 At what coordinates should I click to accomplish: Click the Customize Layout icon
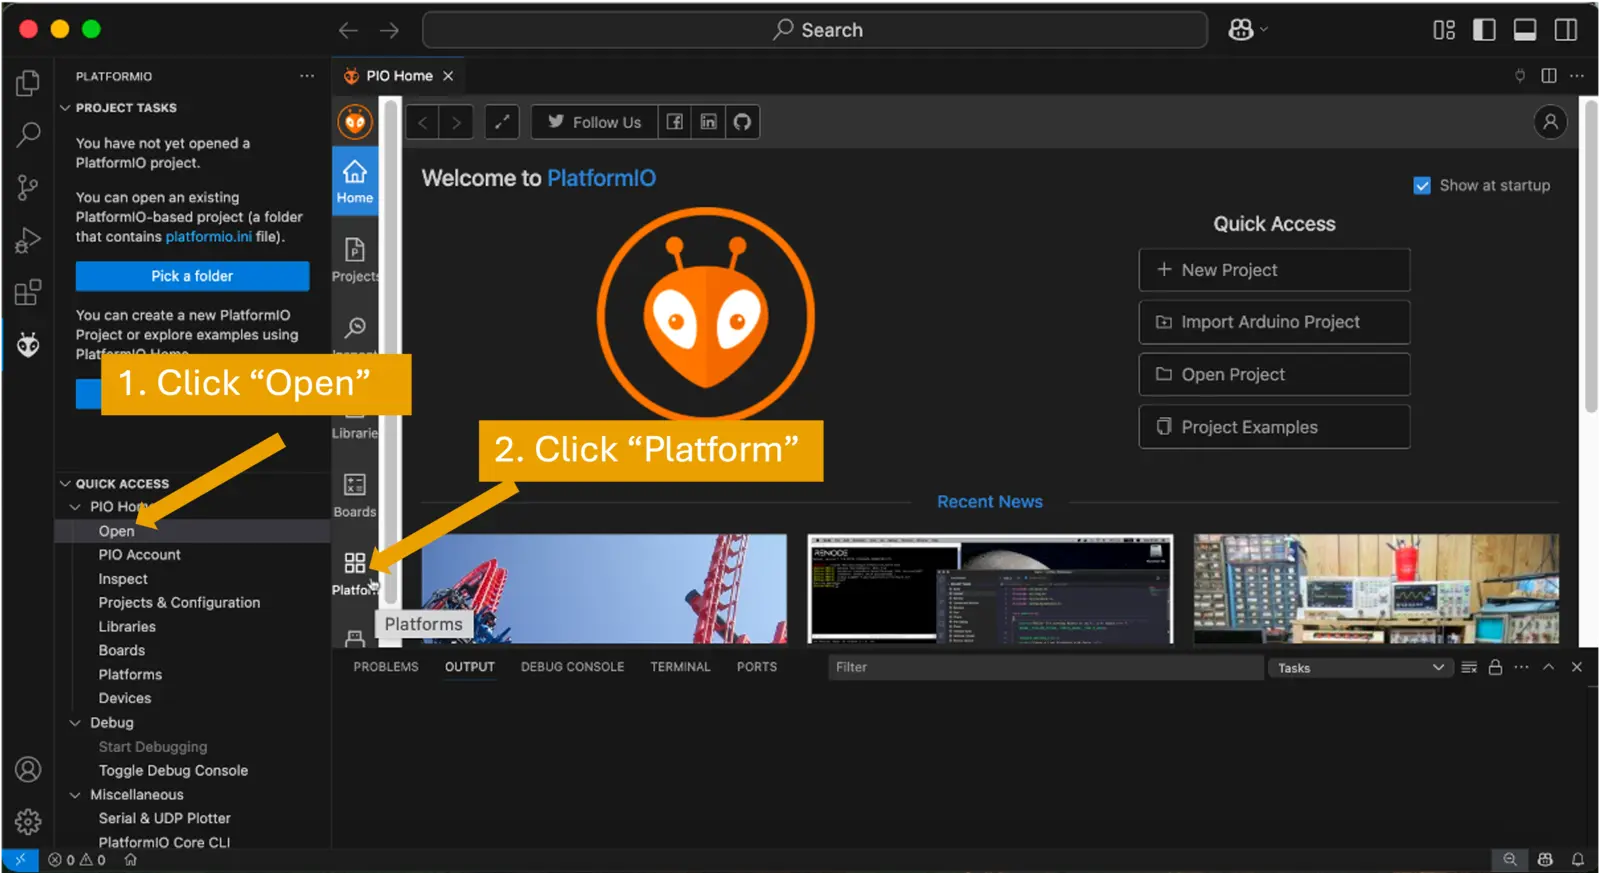point(1444,30)
